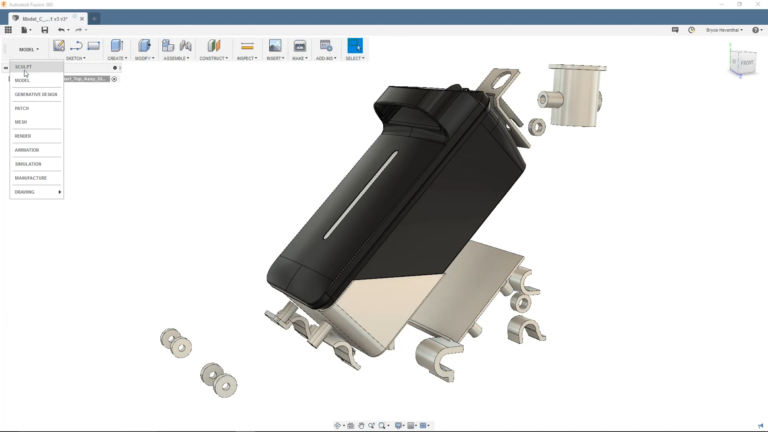Image resolution: width=768 pixels, height=432 pixels.
Task: Click the Orbit tool icon at bottom
Action: (337, 426)
